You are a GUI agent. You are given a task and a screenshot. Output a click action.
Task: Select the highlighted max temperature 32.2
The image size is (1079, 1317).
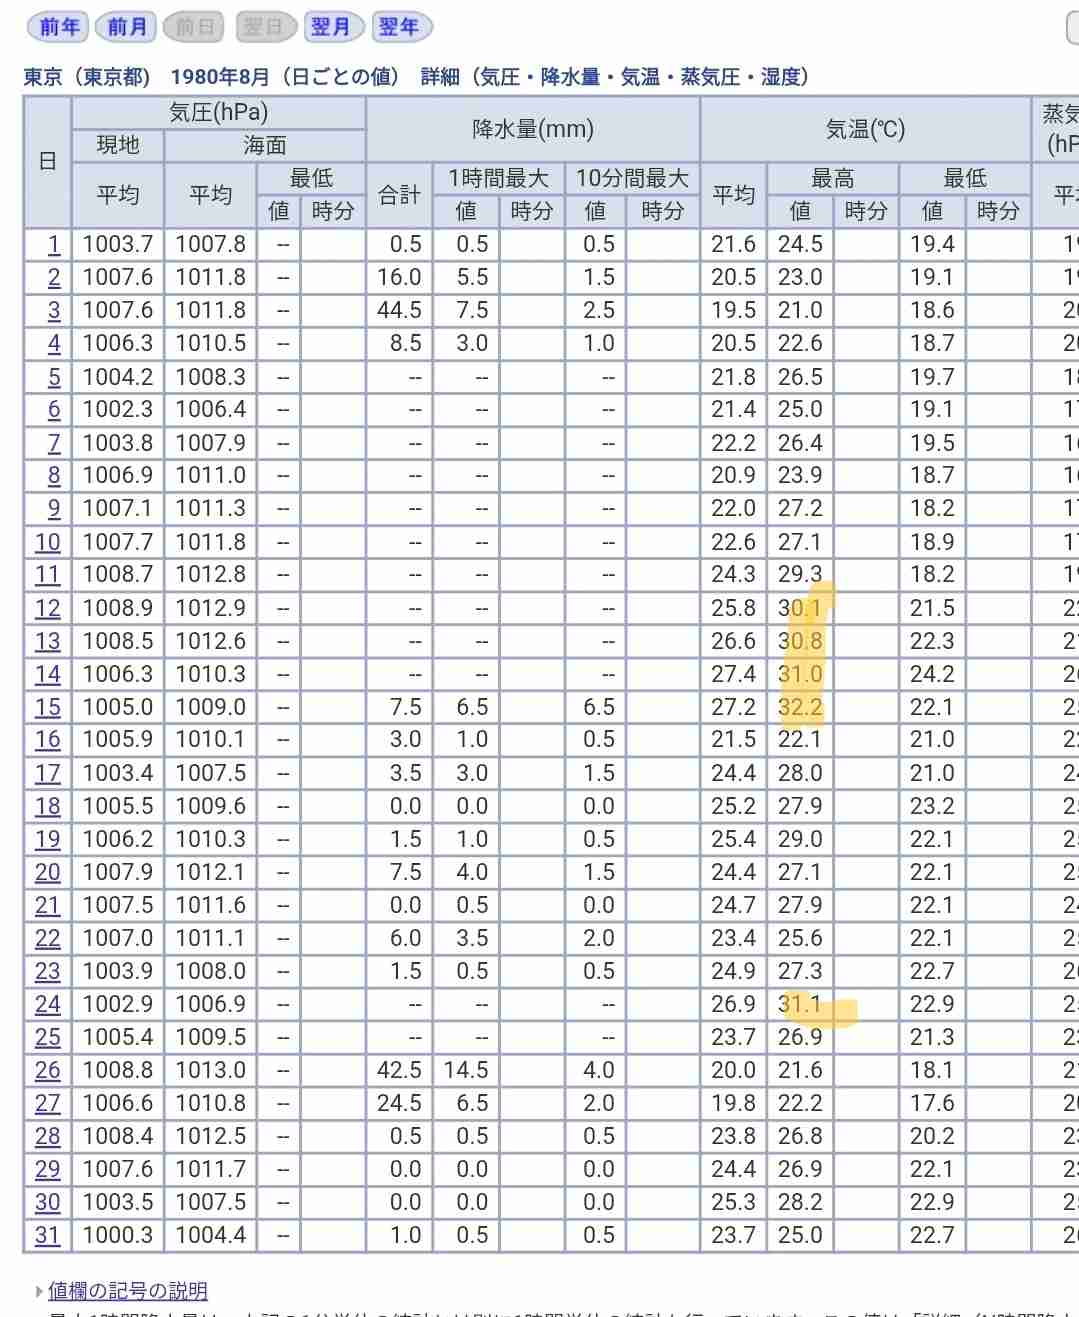[800, 707]
